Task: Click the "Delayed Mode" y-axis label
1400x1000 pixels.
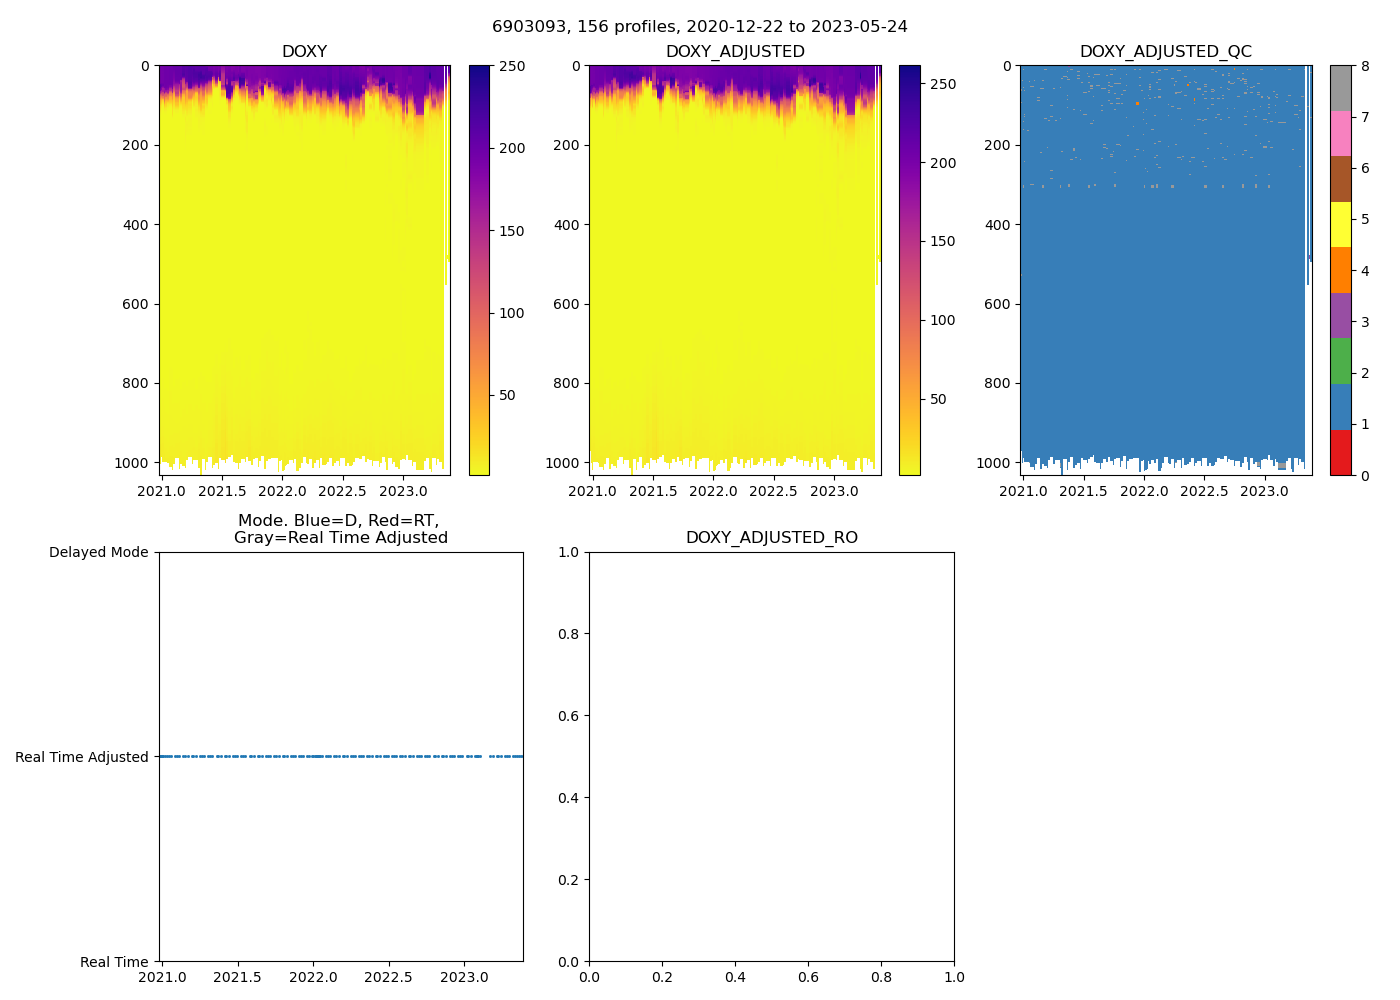Action: click(x=98, y=552)
